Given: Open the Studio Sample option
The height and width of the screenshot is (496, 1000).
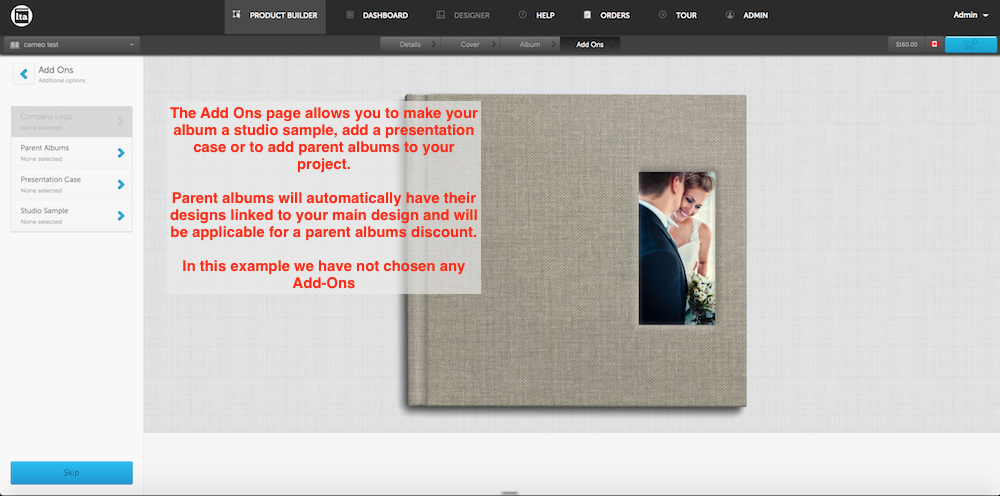Looking at the screenshot, I should pos(71,215).
